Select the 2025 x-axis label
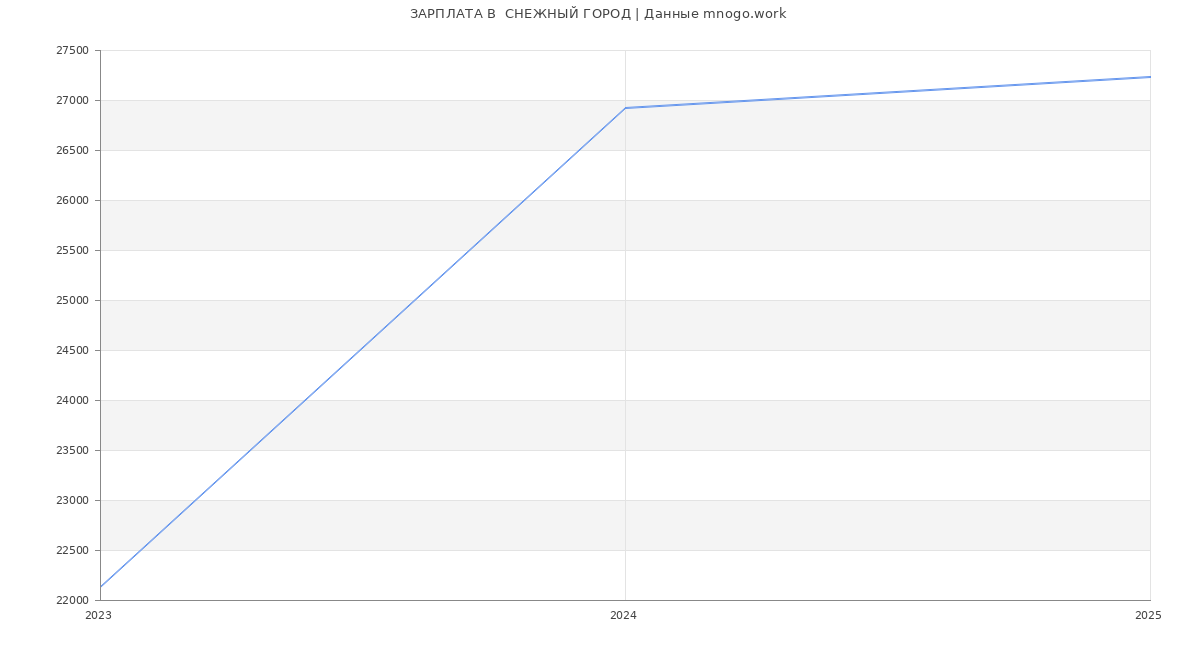This screenshot has height=650, width=1200. click(x=1148, y=616)
